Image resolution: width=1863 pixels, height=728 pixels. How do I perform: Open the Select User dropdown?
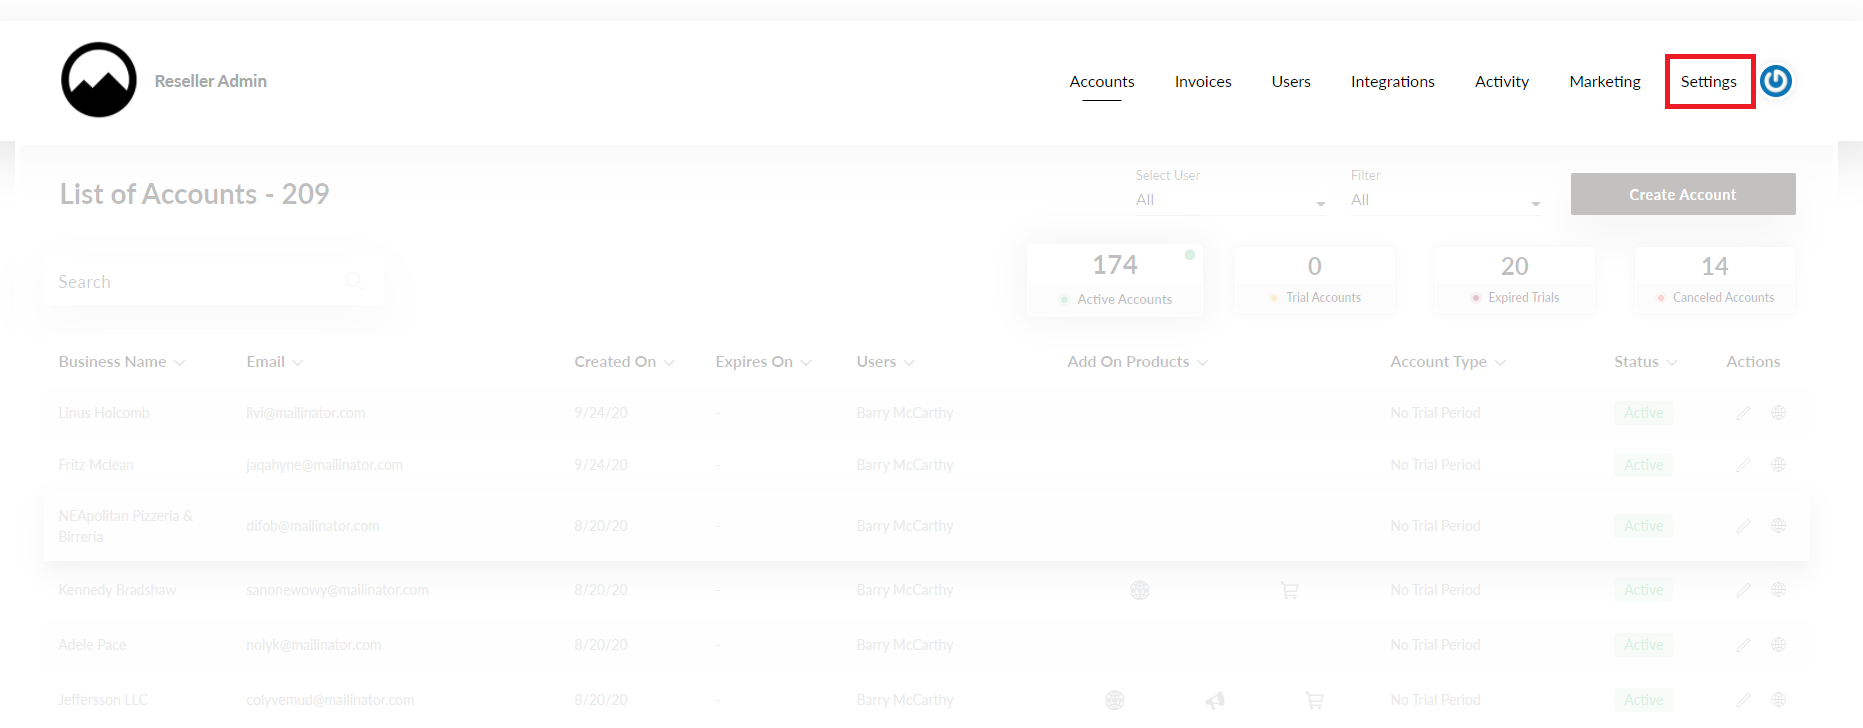pos(1231,200)
